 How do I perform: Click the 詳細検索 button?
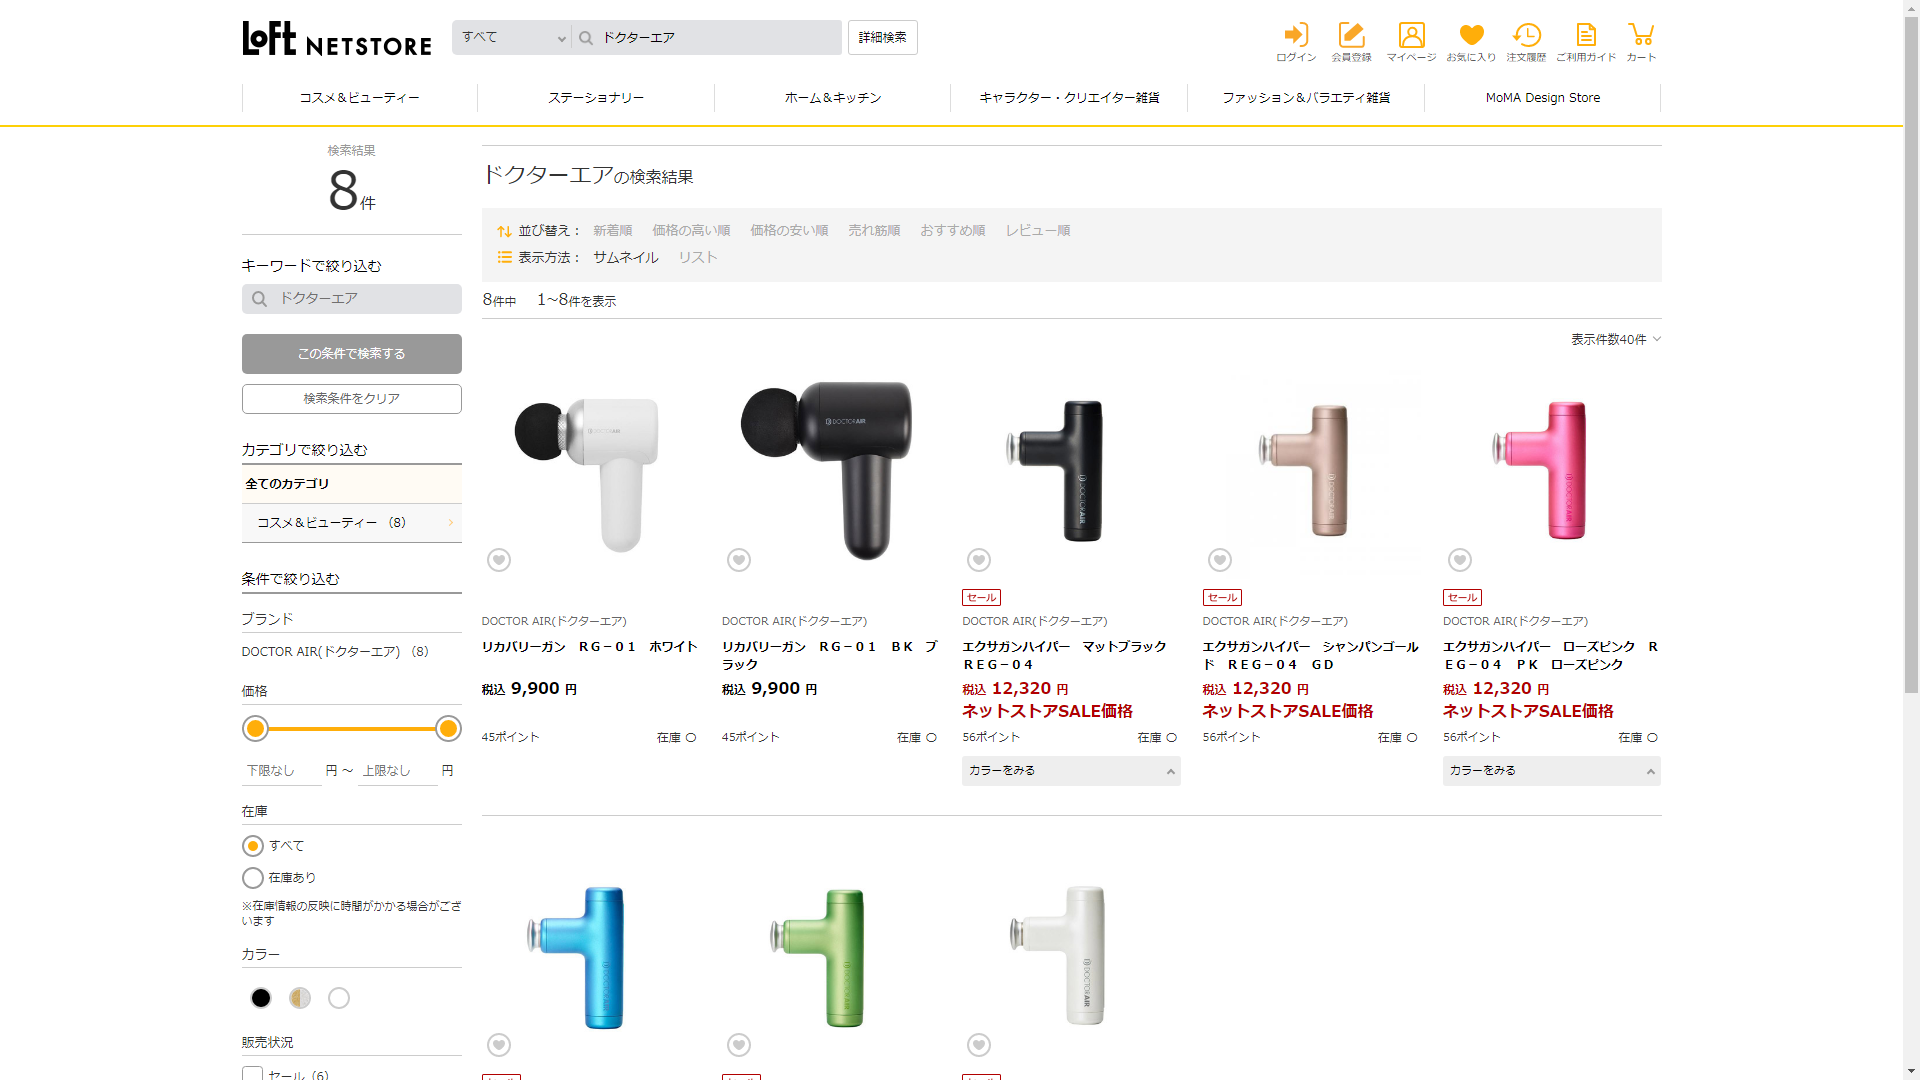click(x=882, y=38)
